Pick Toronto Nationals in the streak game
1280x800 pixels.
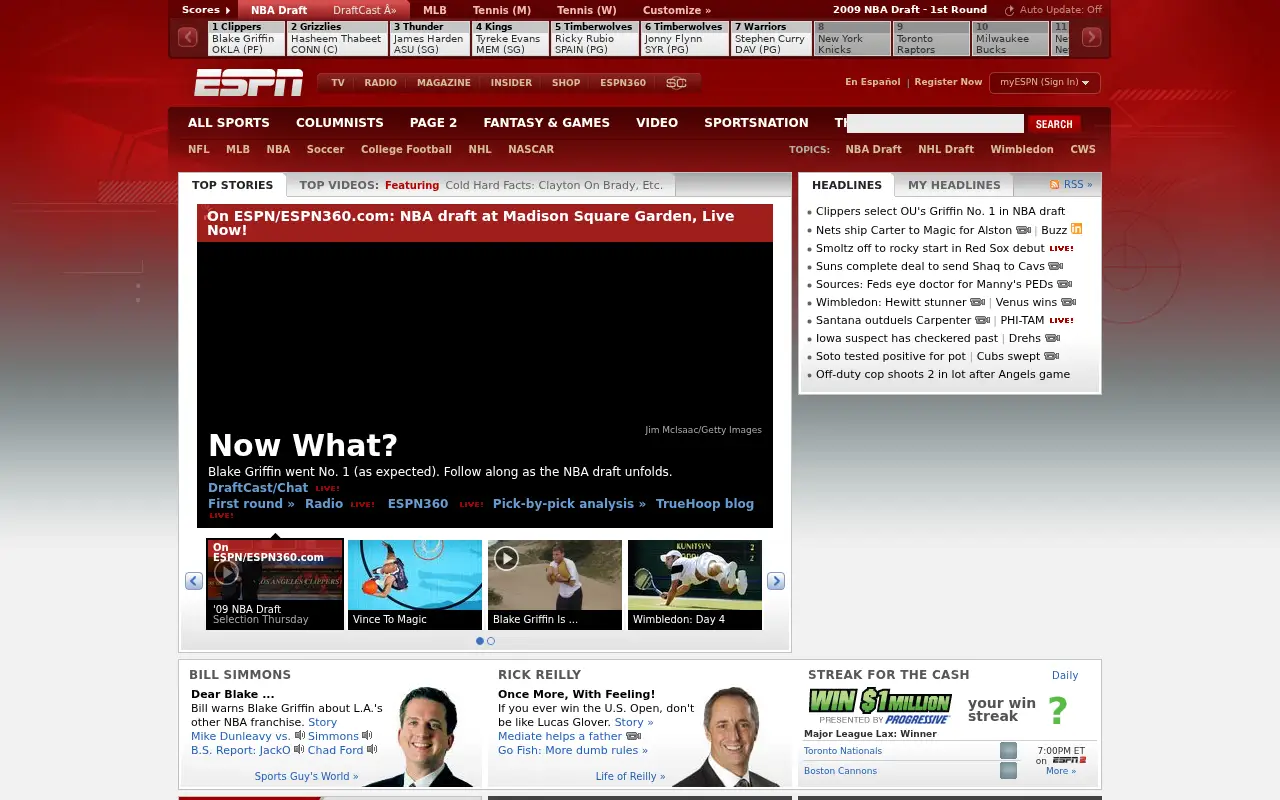1008,751
